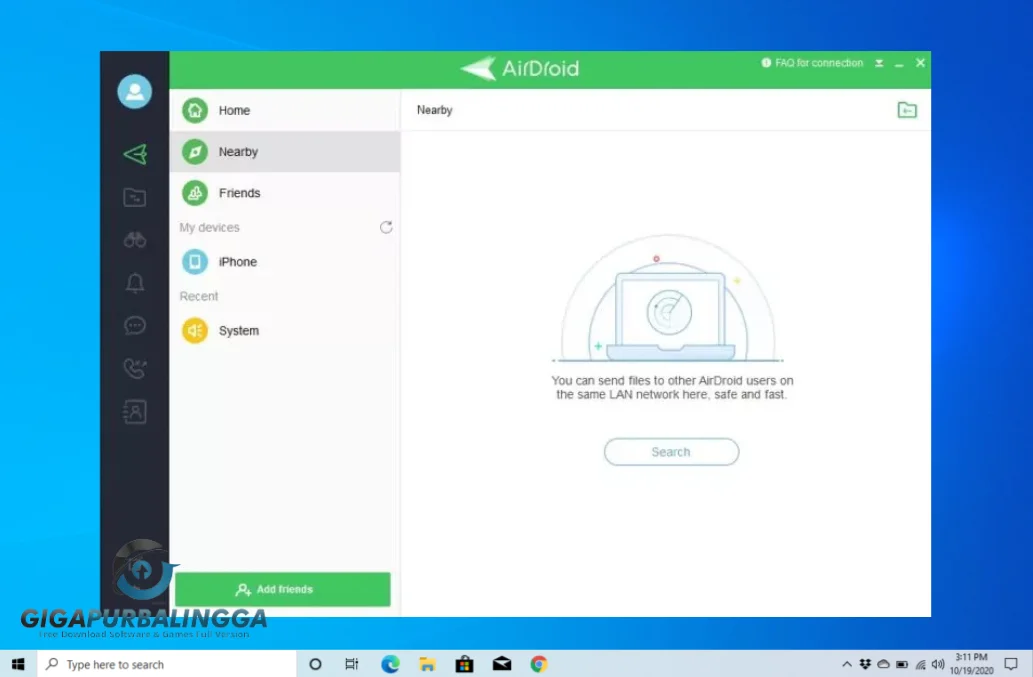
Task: Minimize the AirDroid window
Action: (x=899, y=63)
